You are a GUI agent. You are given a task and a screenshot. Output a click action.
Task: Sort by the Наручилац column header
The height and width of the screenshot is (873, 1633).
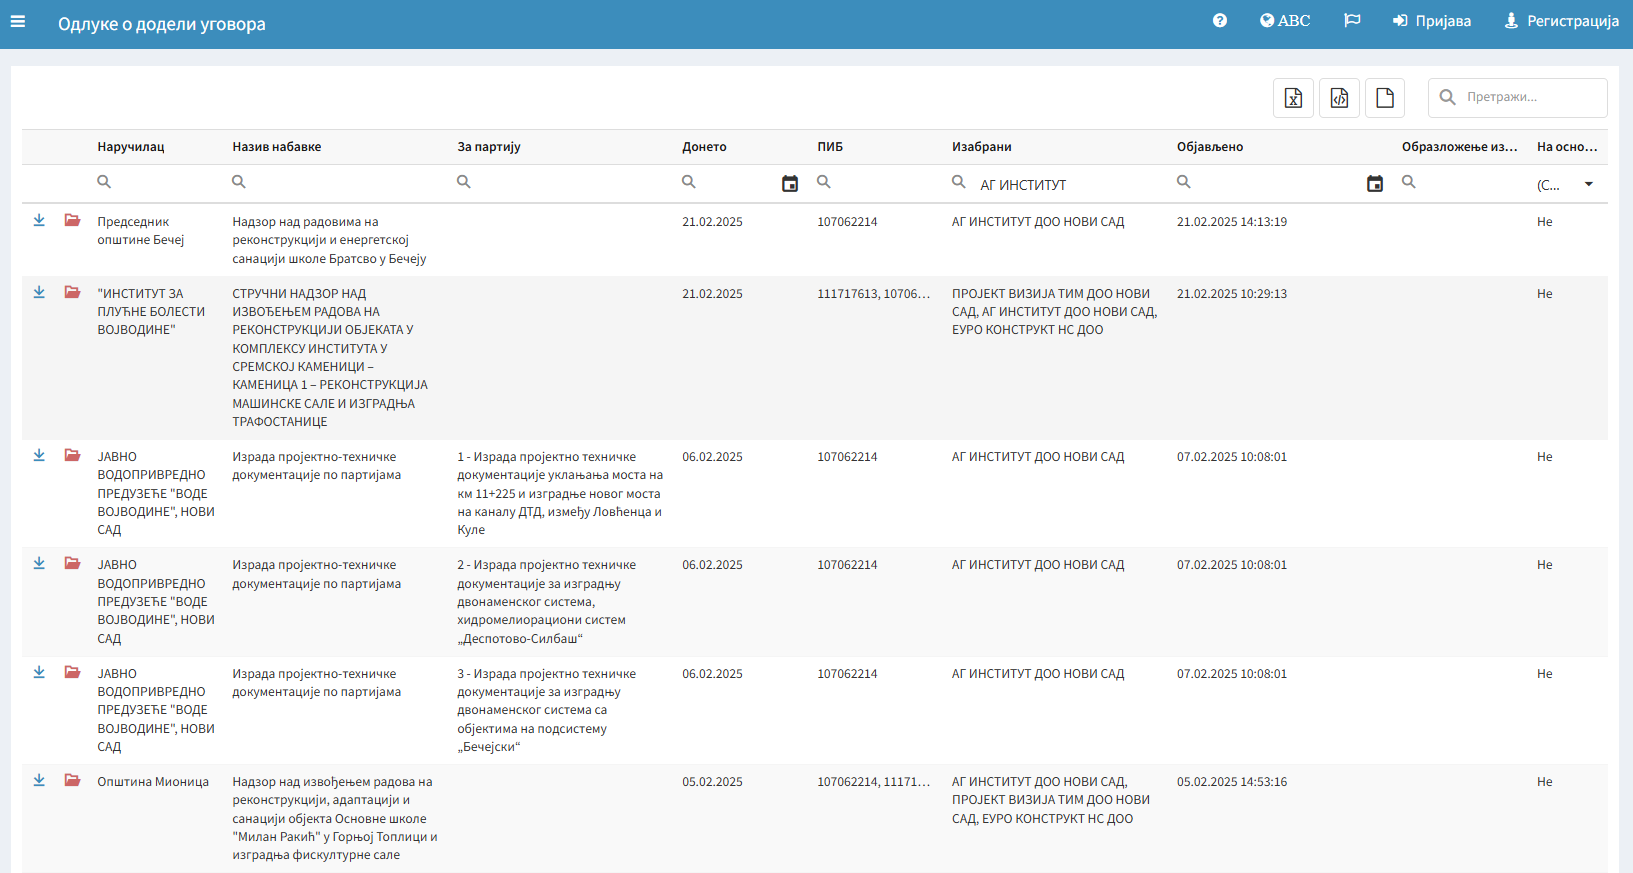(x=131, y=147)
